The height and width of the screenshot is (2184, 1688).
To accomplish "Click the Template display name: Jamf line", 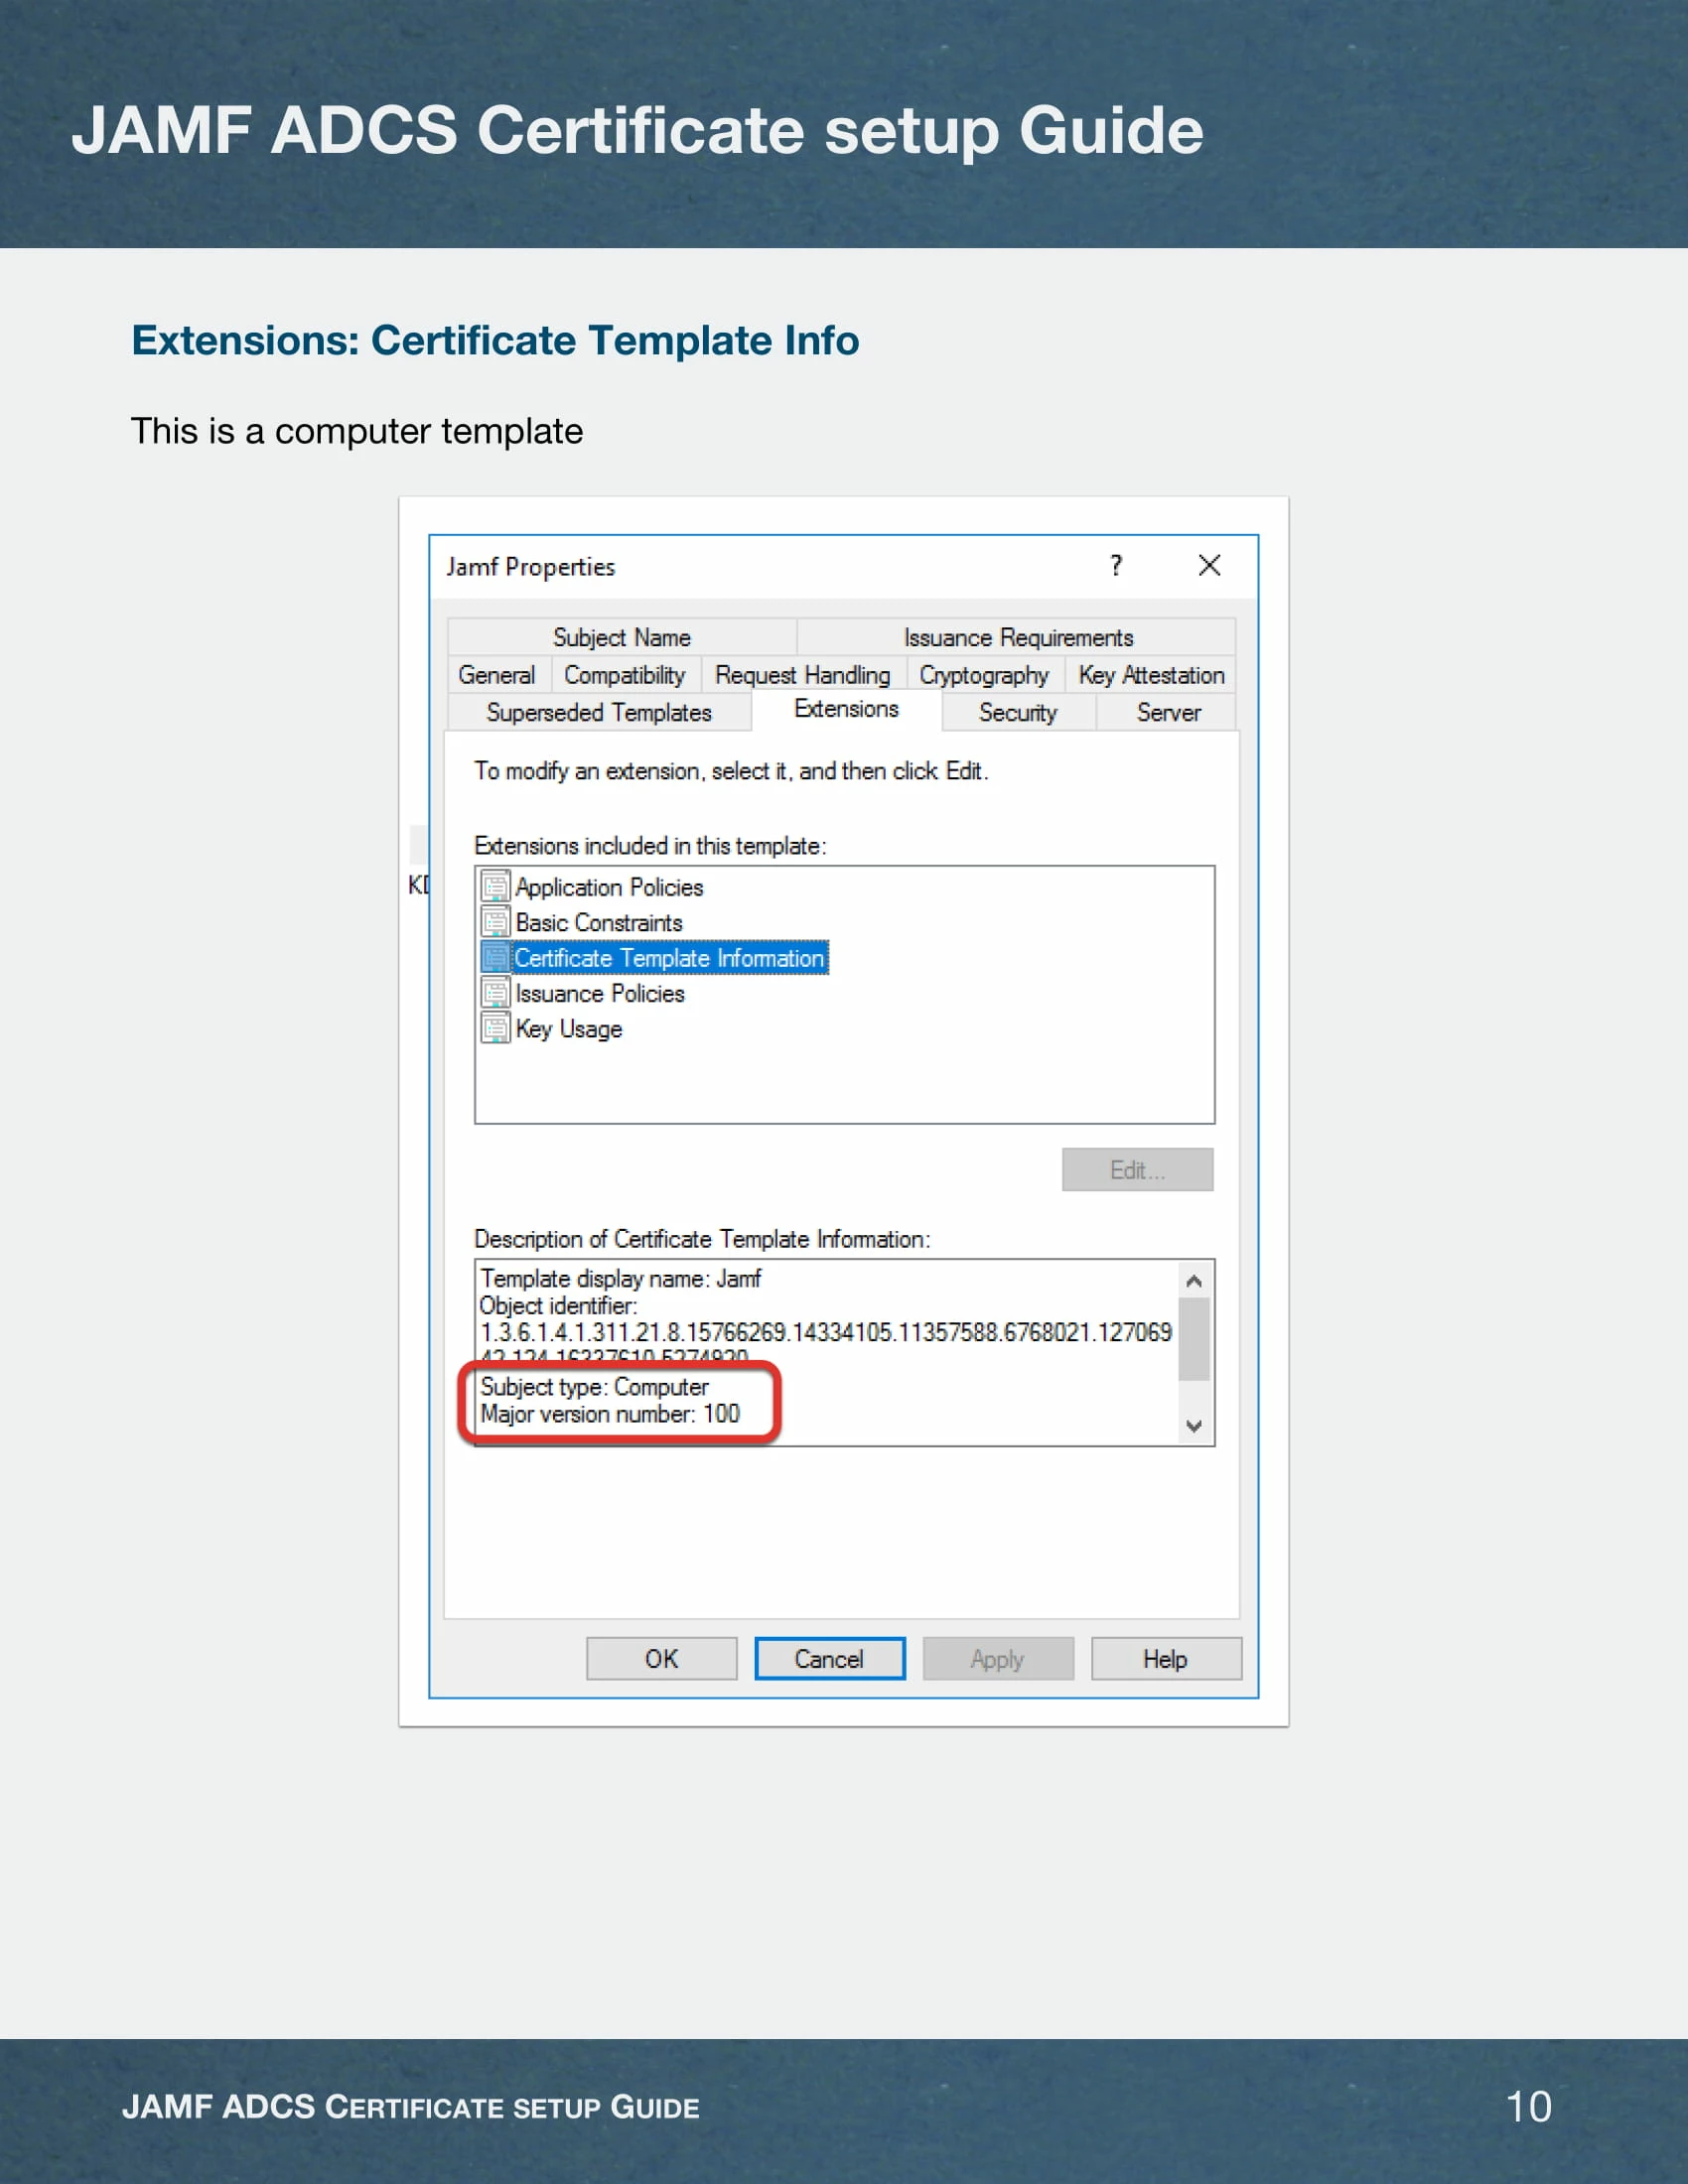I will (620, 1278).
